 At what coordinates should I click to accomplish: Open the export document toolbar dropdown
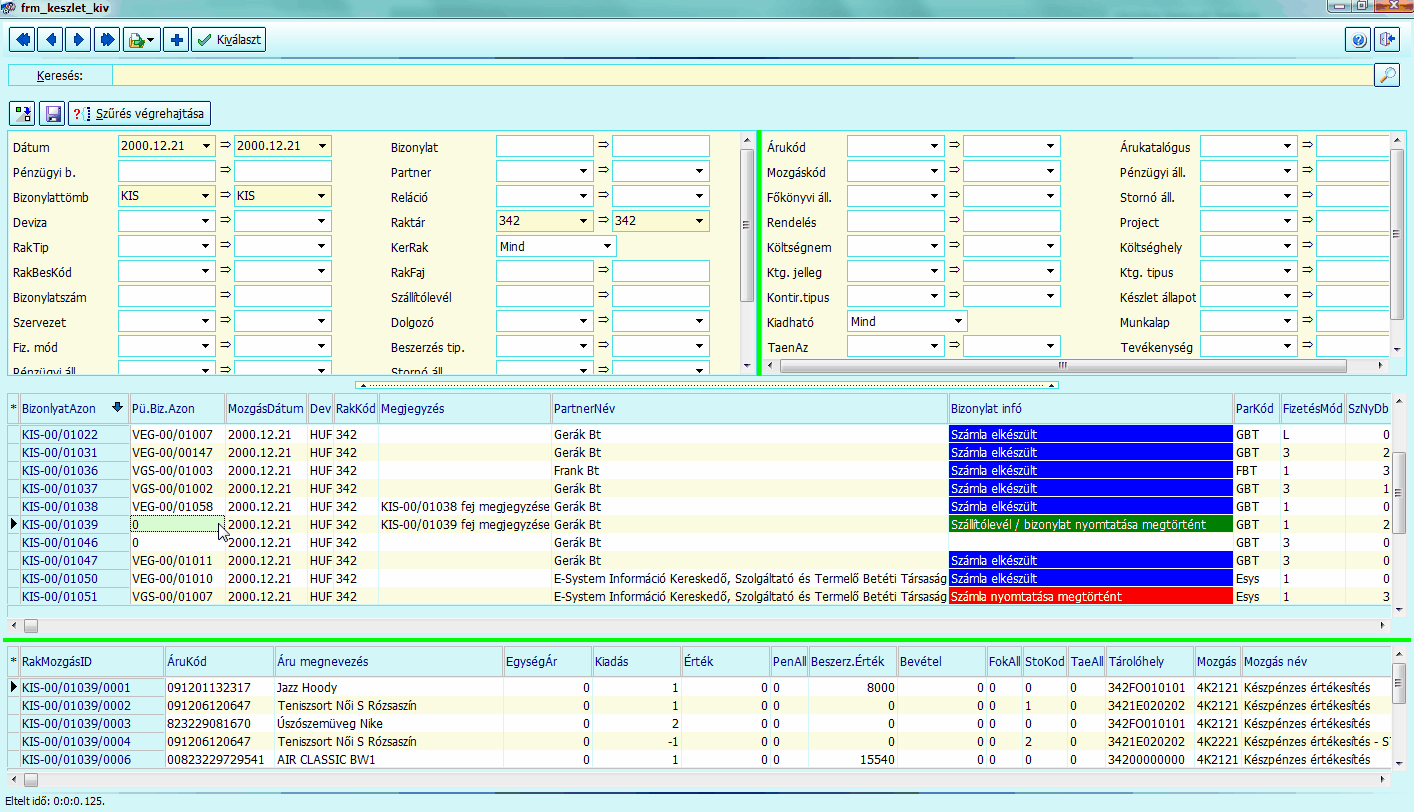(140, 40)
